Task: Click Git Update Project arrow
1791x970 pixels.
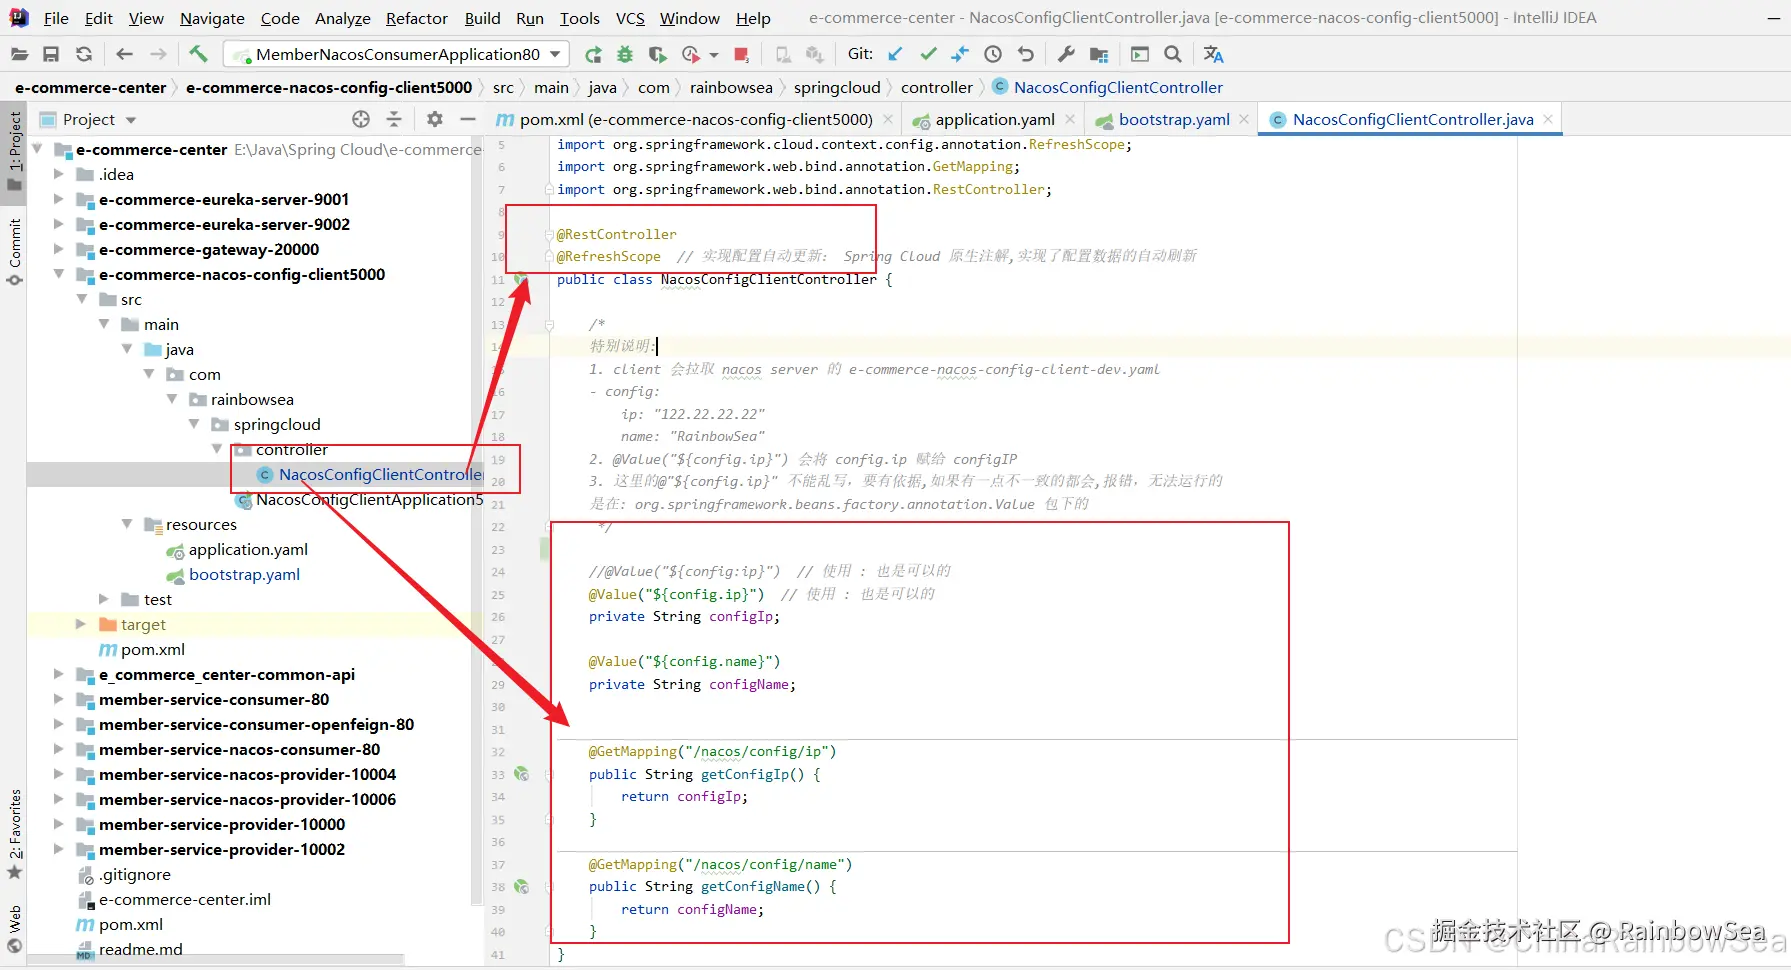Action: (x=895, y=54)
